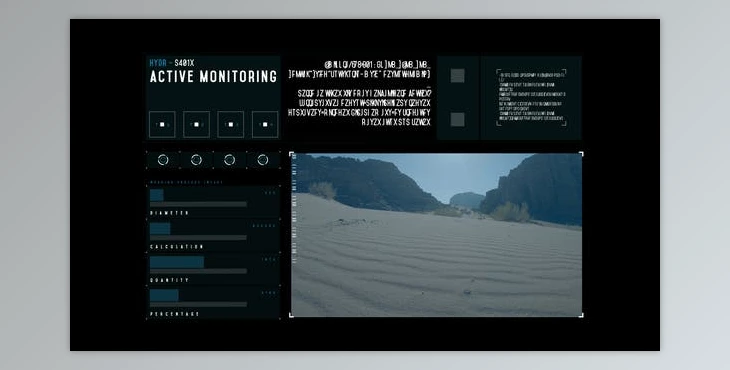Click the second circular gauge icon from left
The width and height of the screenshot is (730, 370).
point(196,160)
